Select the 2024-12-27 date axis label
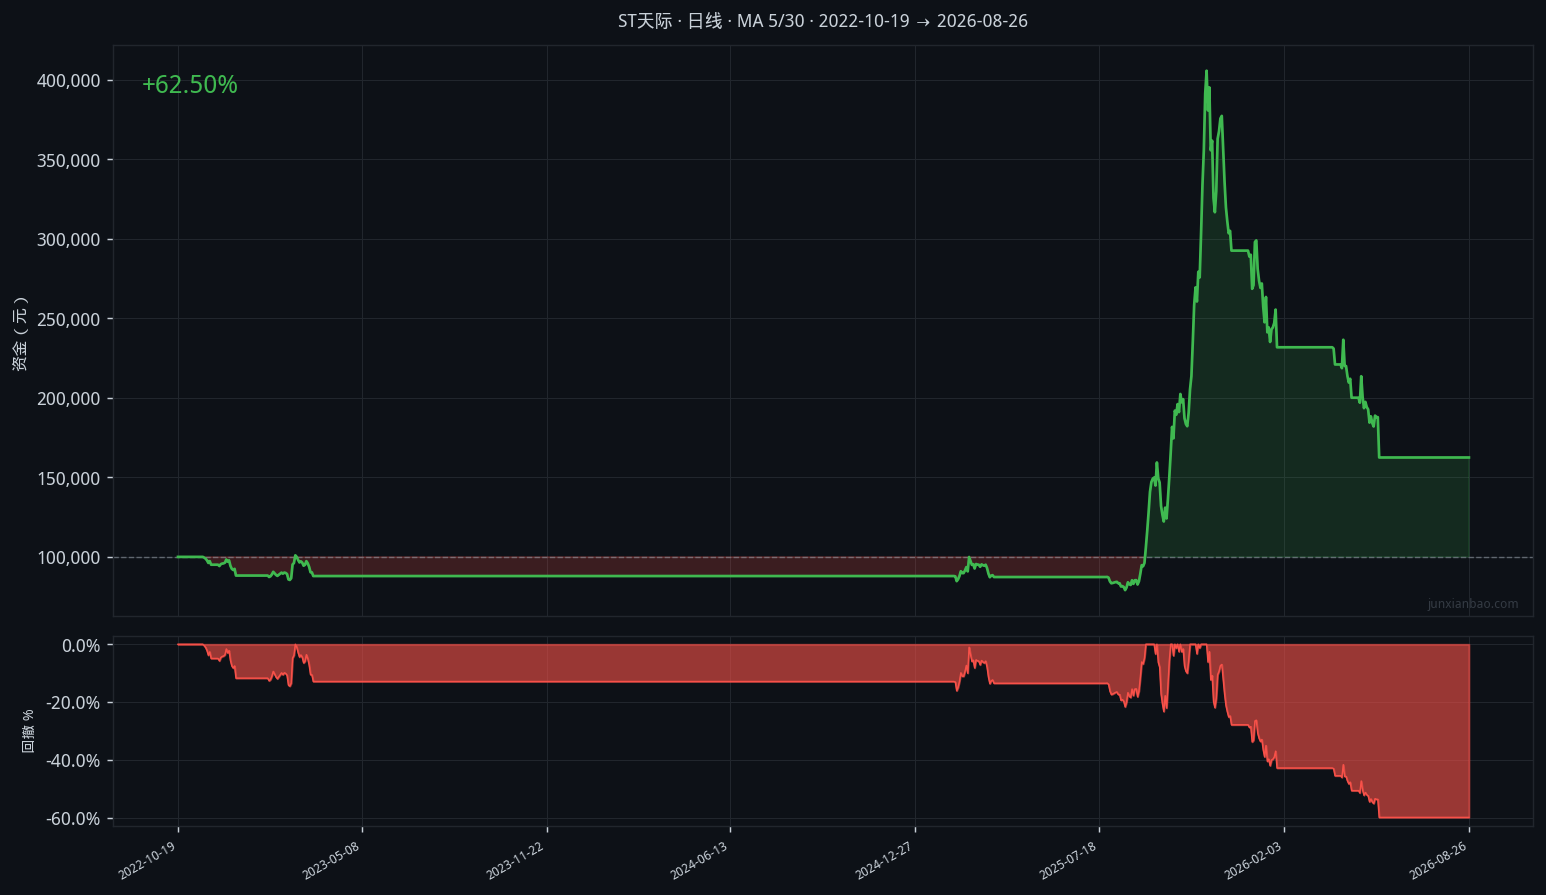 coord(884,860)
